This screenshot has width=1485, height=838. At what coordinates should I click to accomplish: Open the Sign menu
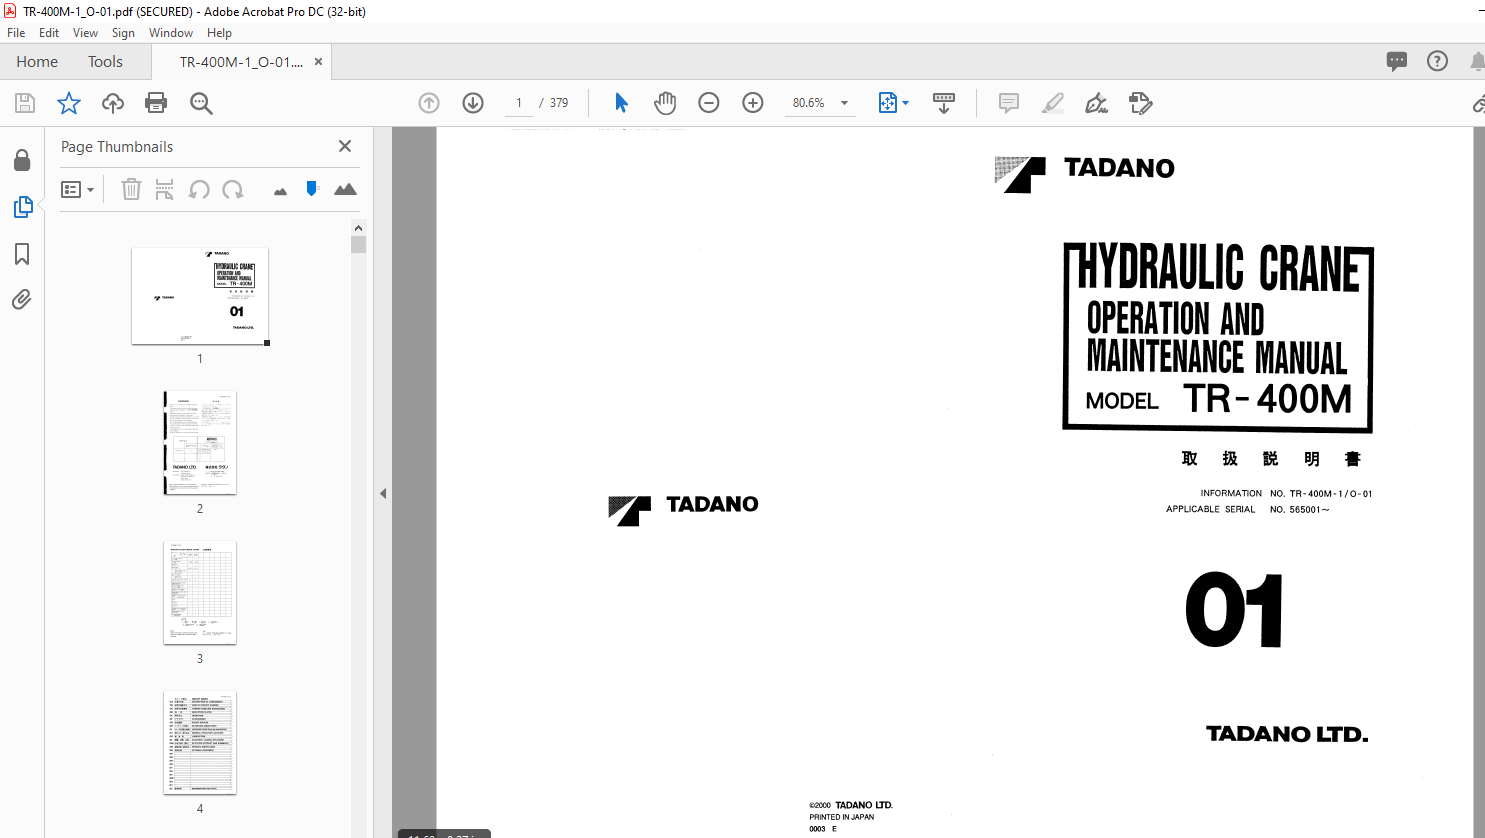123,33
